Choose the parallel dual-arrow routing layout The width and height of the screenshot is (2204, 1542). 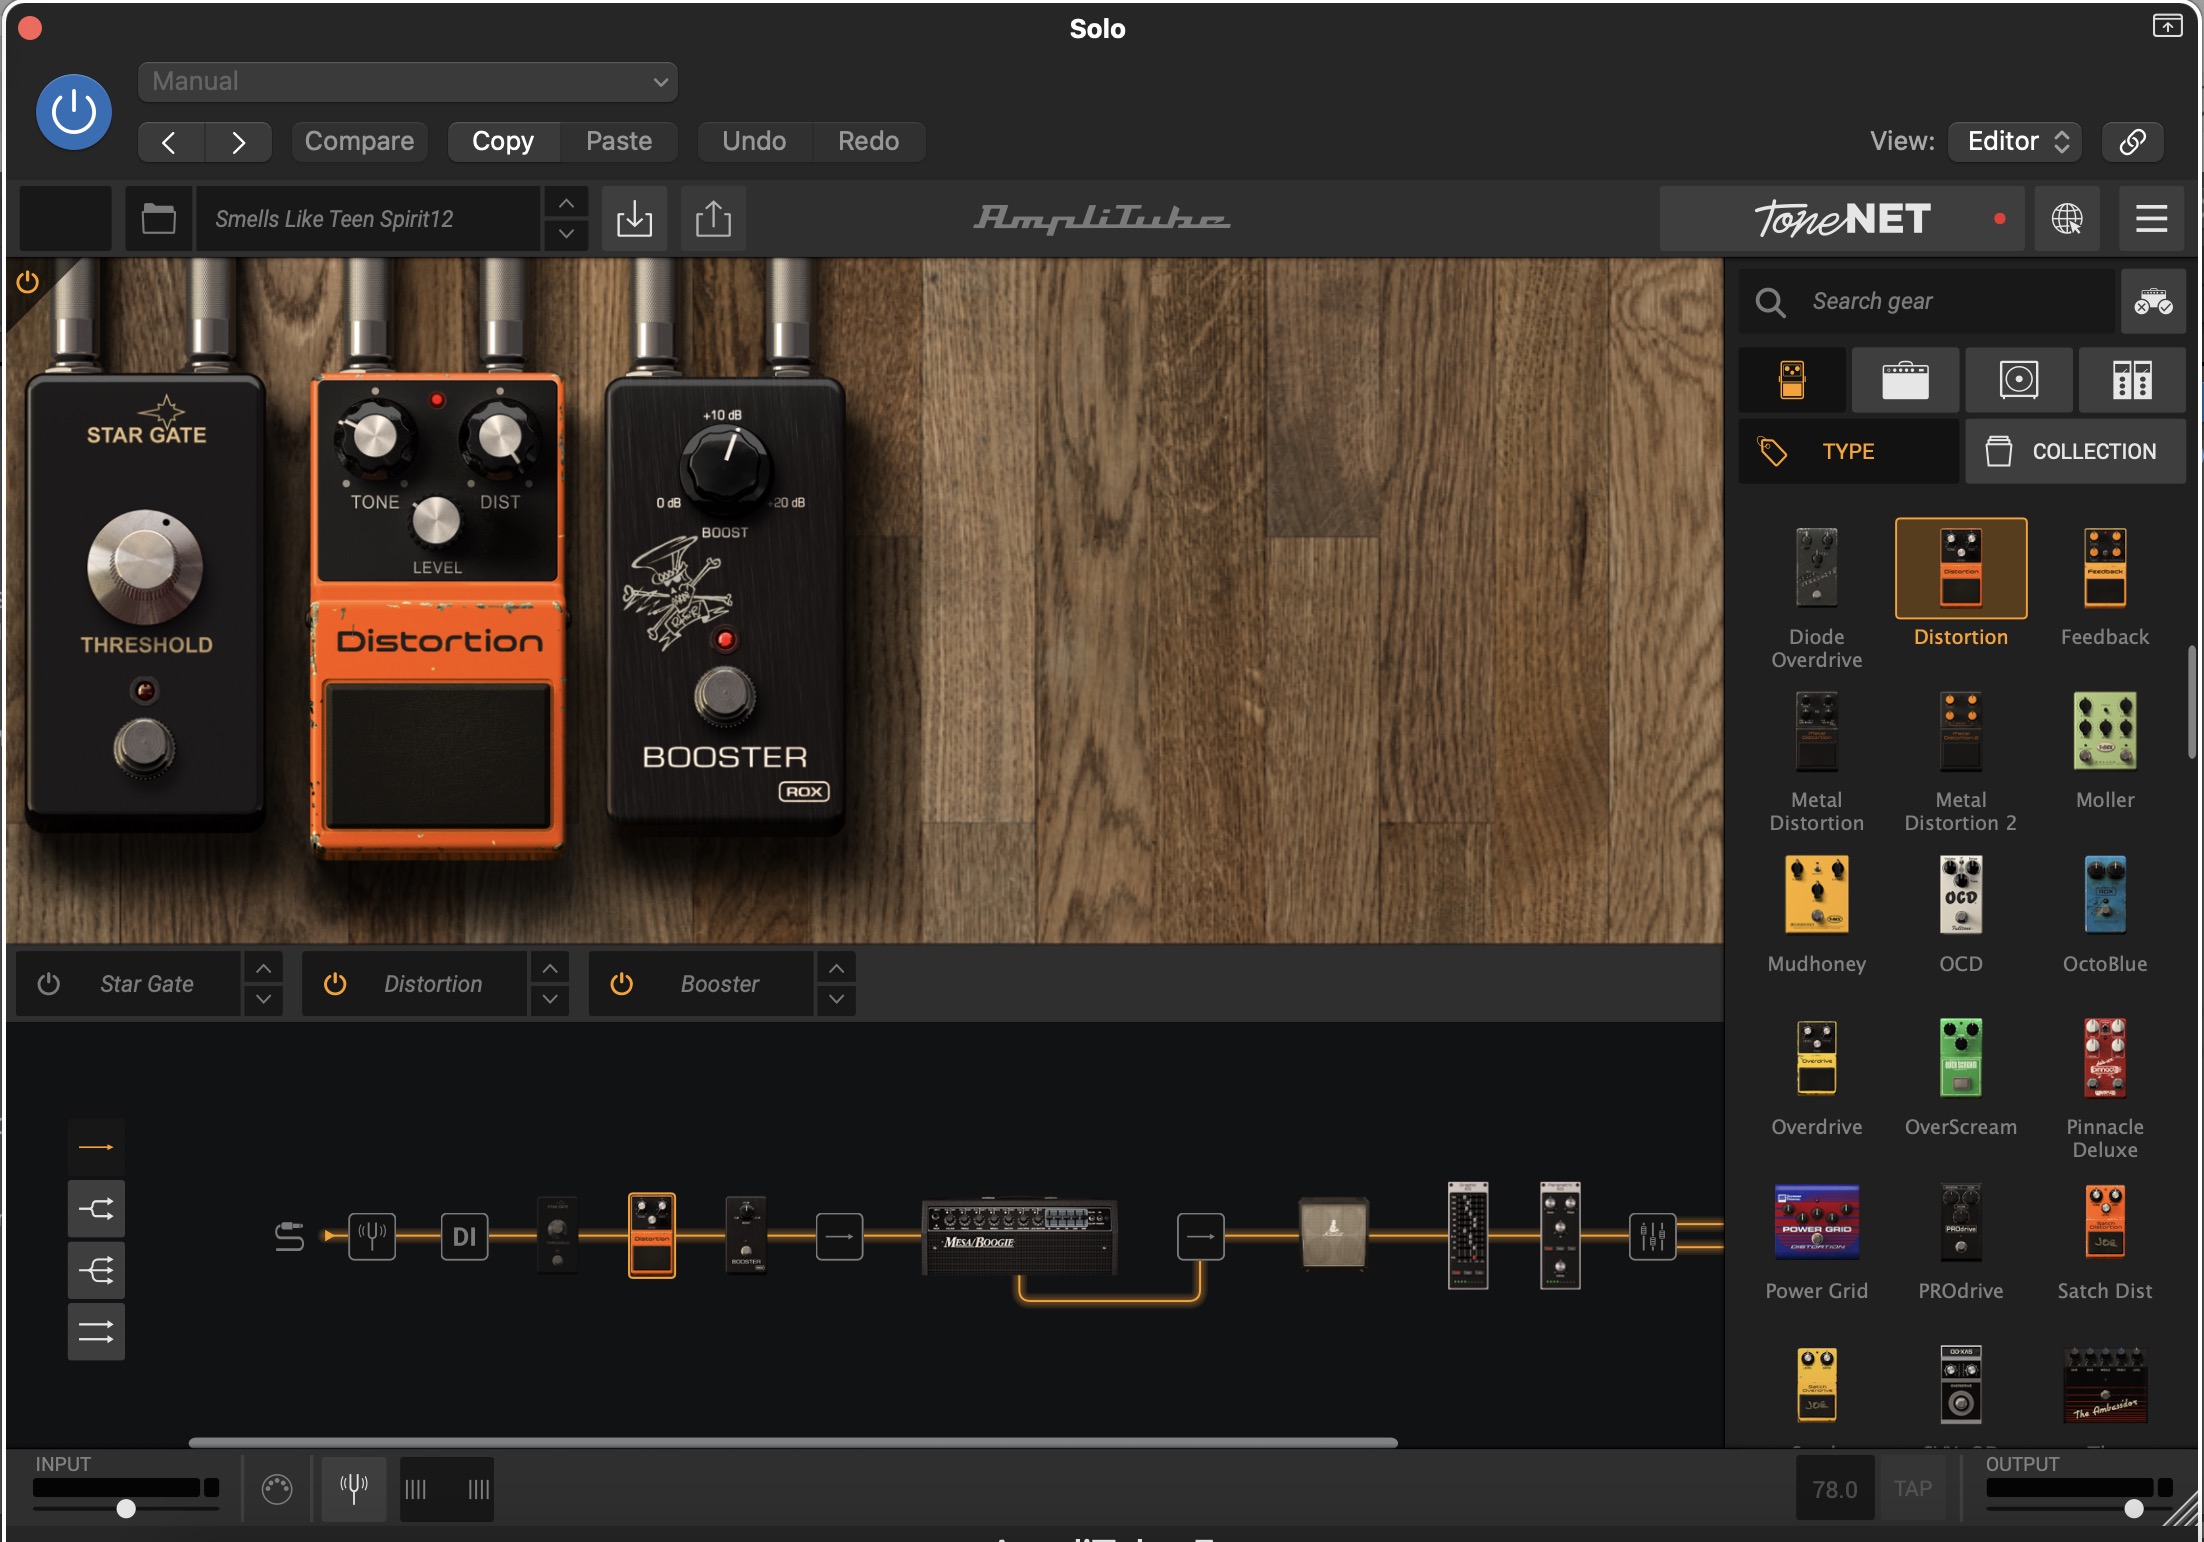(96, 1331)
